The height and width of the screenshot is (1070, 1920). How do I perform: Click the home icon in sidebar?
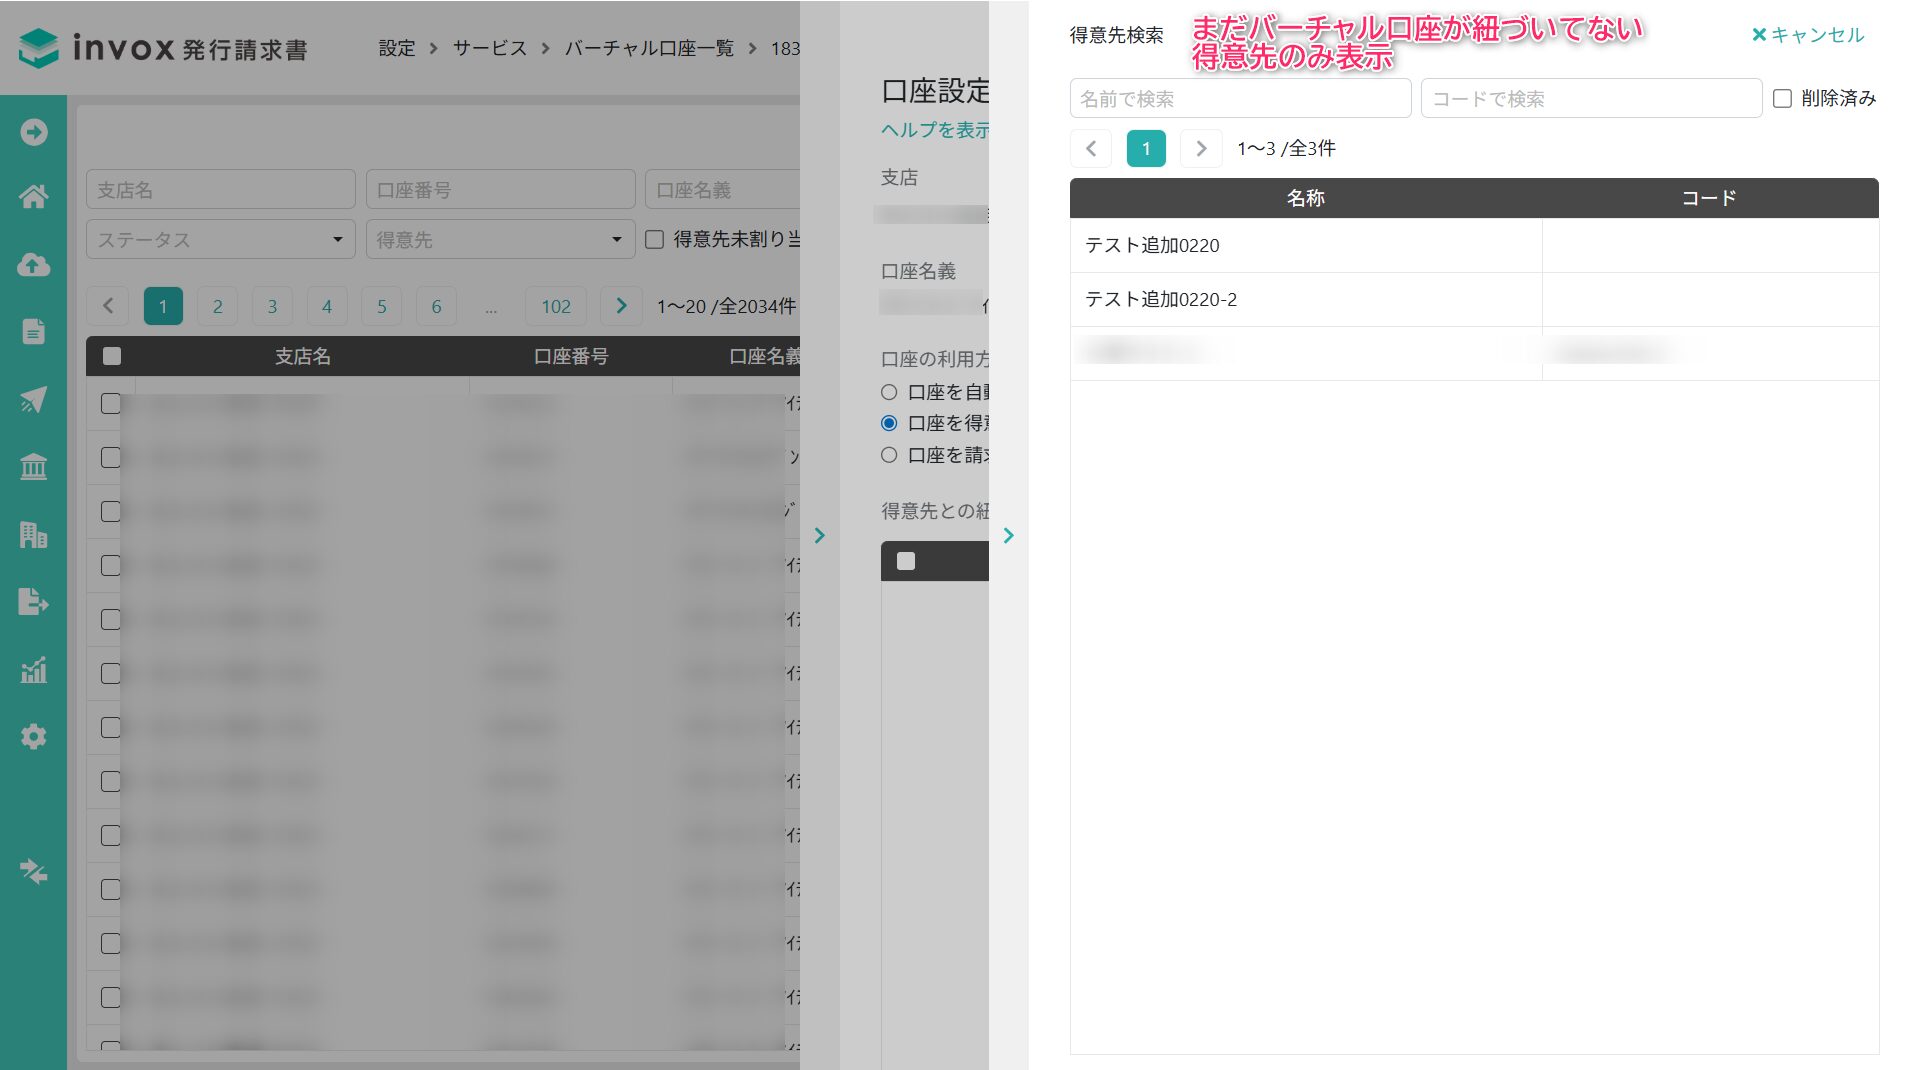[33, 197]
